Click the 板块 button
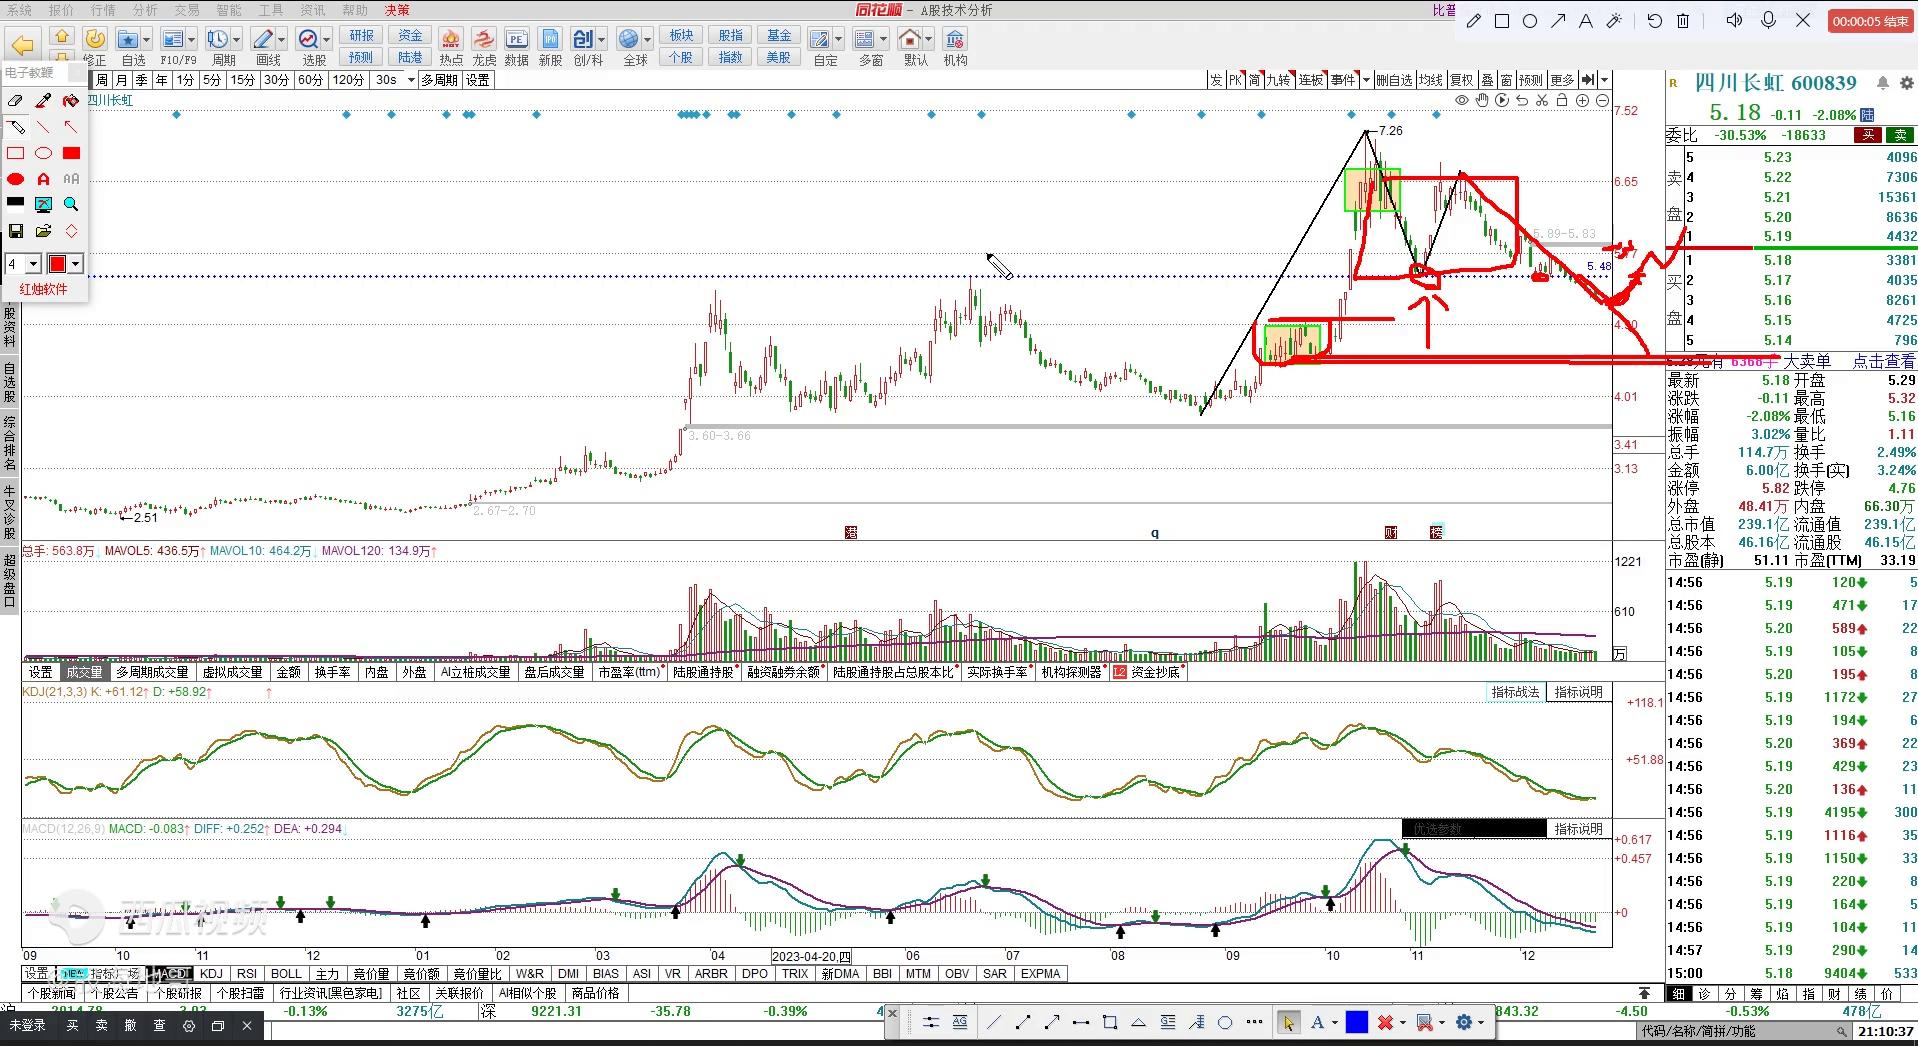 [x=681, y=35]
